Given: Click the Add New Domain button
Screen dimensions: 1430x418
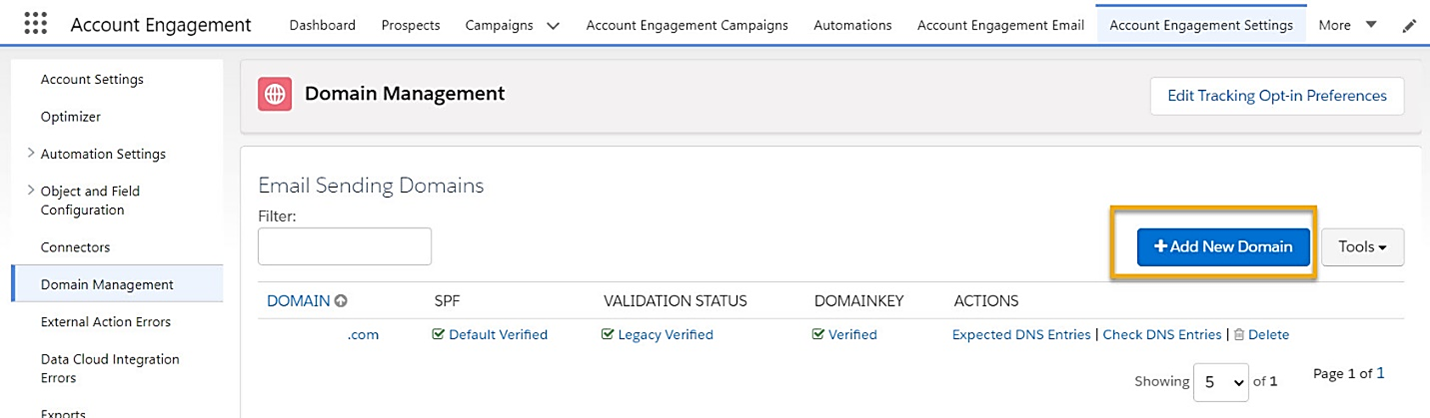Looking at the screenshot, I should click(1223, 247).
